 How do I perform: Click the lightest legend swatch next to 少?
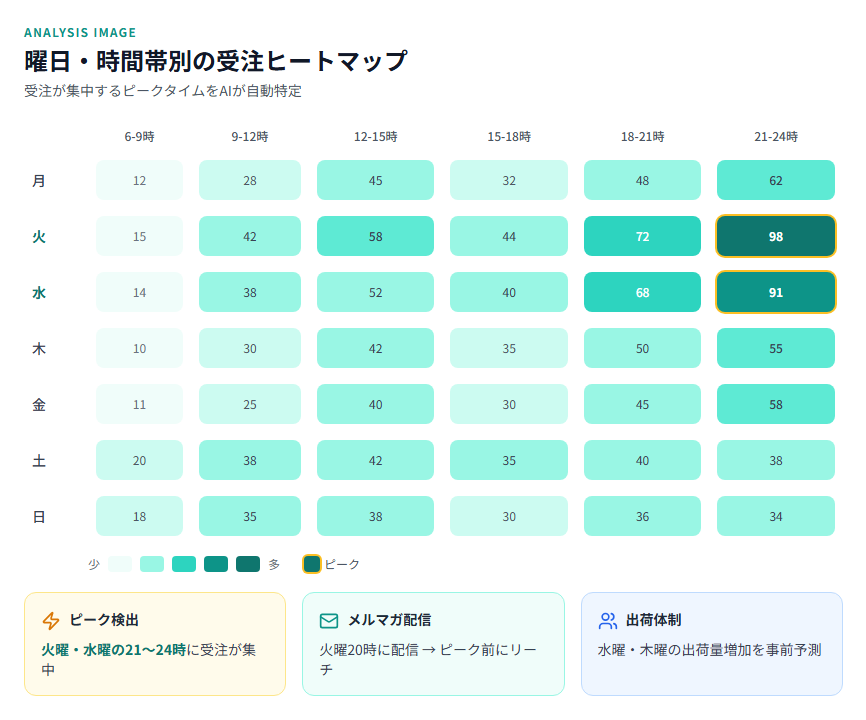120,564
